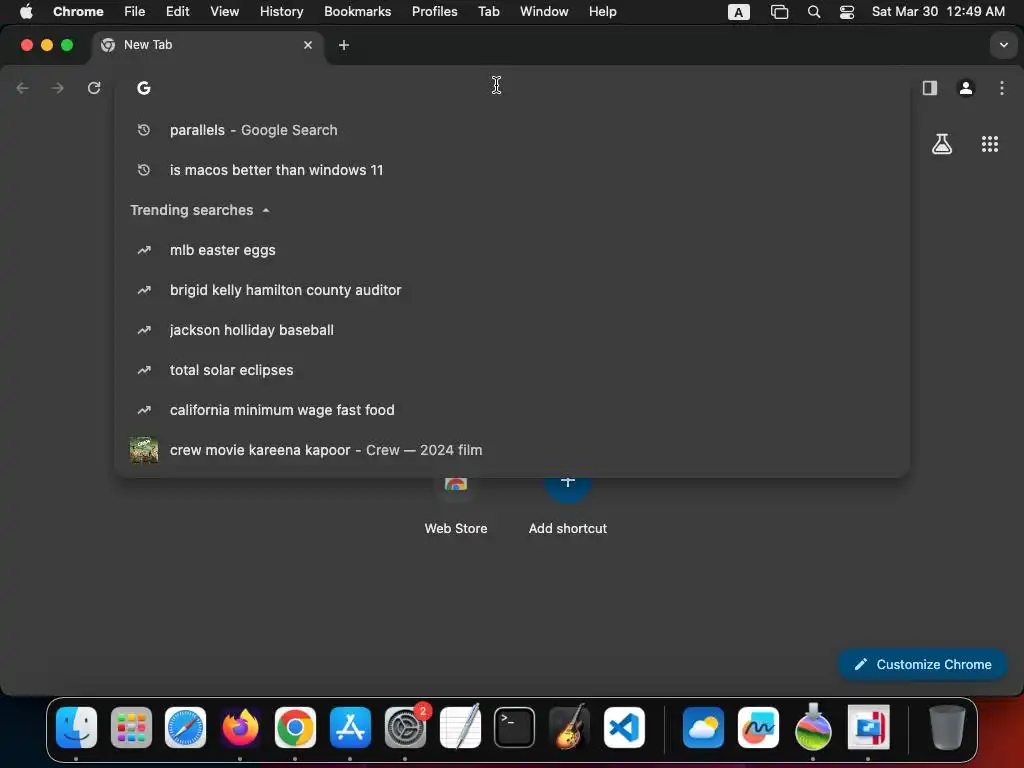Open the View menu
This screenshot has height=768, width=1024.
pos(224,11)
